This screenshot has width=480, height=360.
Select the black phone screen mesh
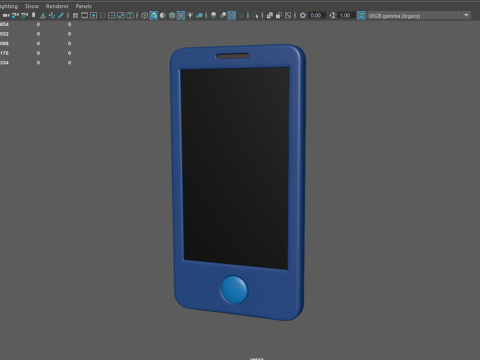[x=235, y=167]
